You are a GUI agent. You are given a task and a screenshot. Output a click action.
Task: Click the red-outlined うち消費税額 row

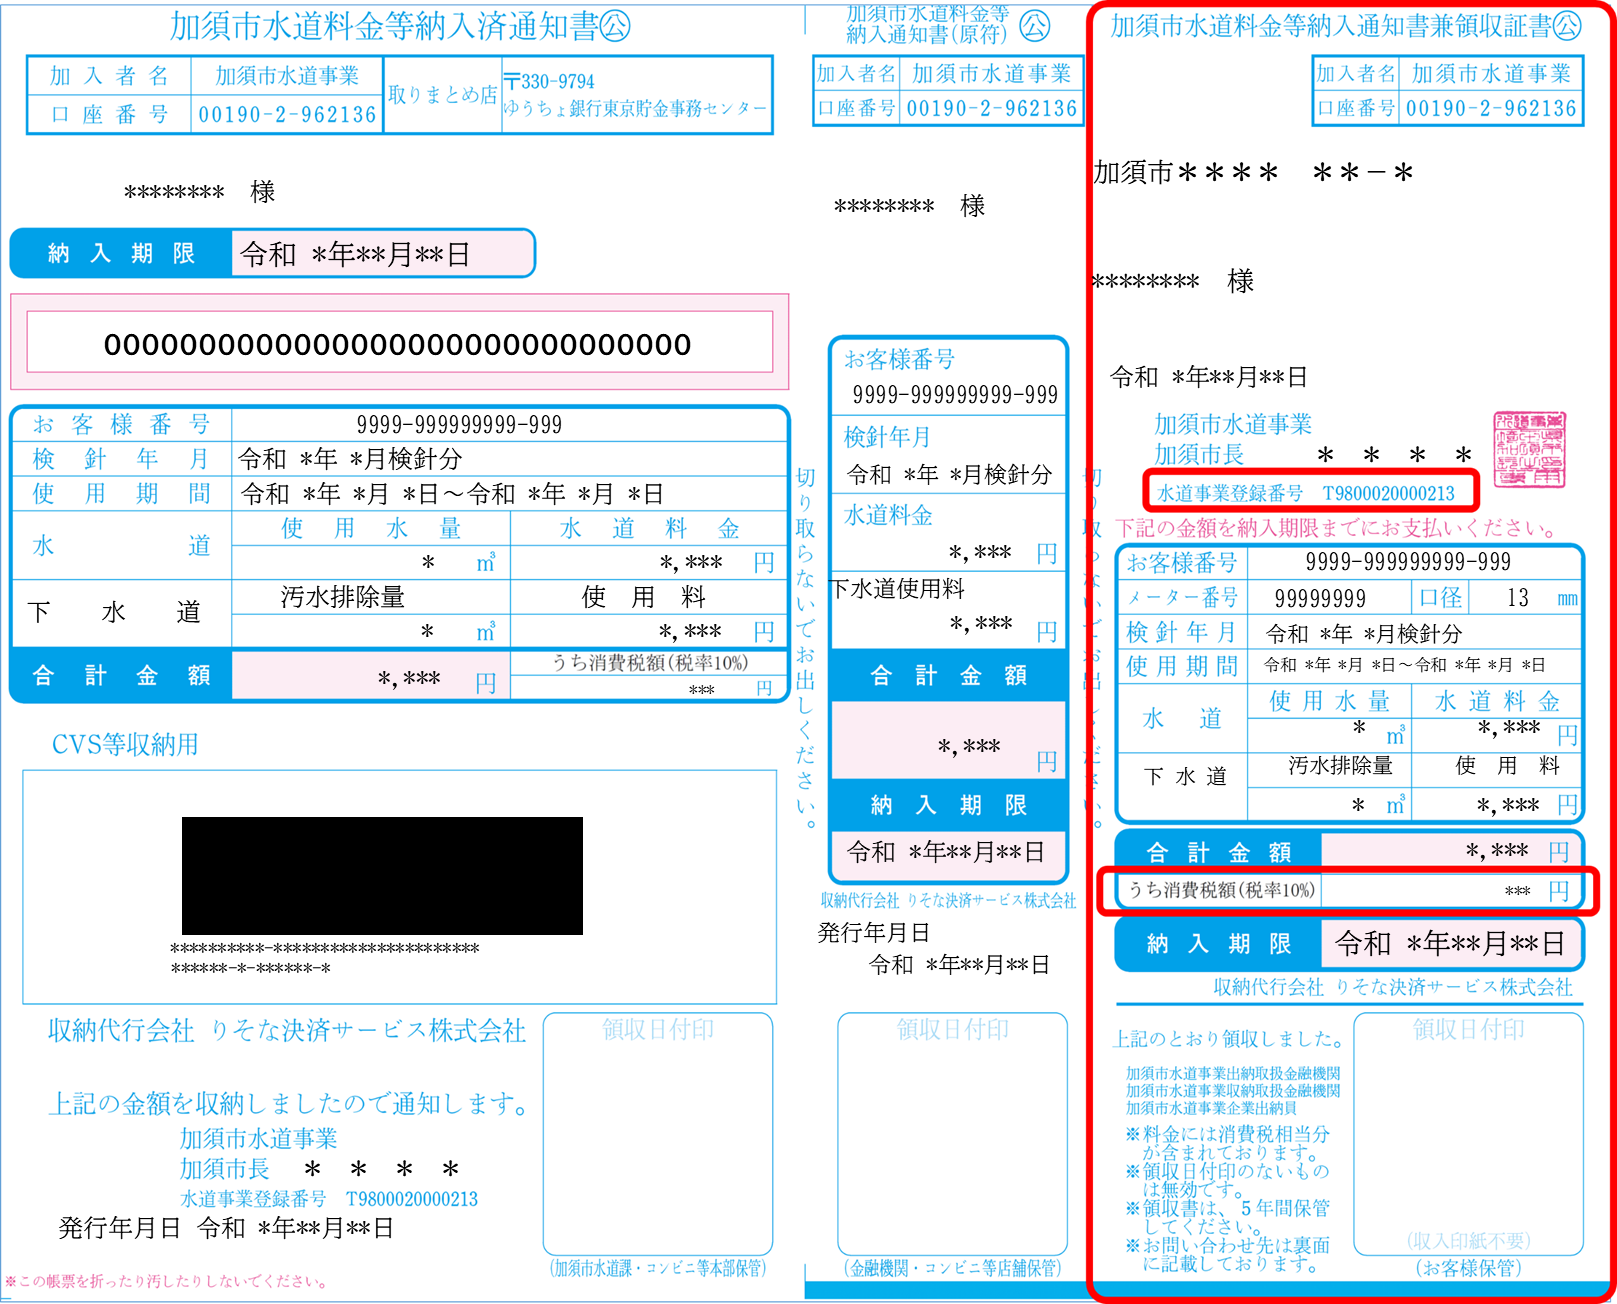point(1348,891)
